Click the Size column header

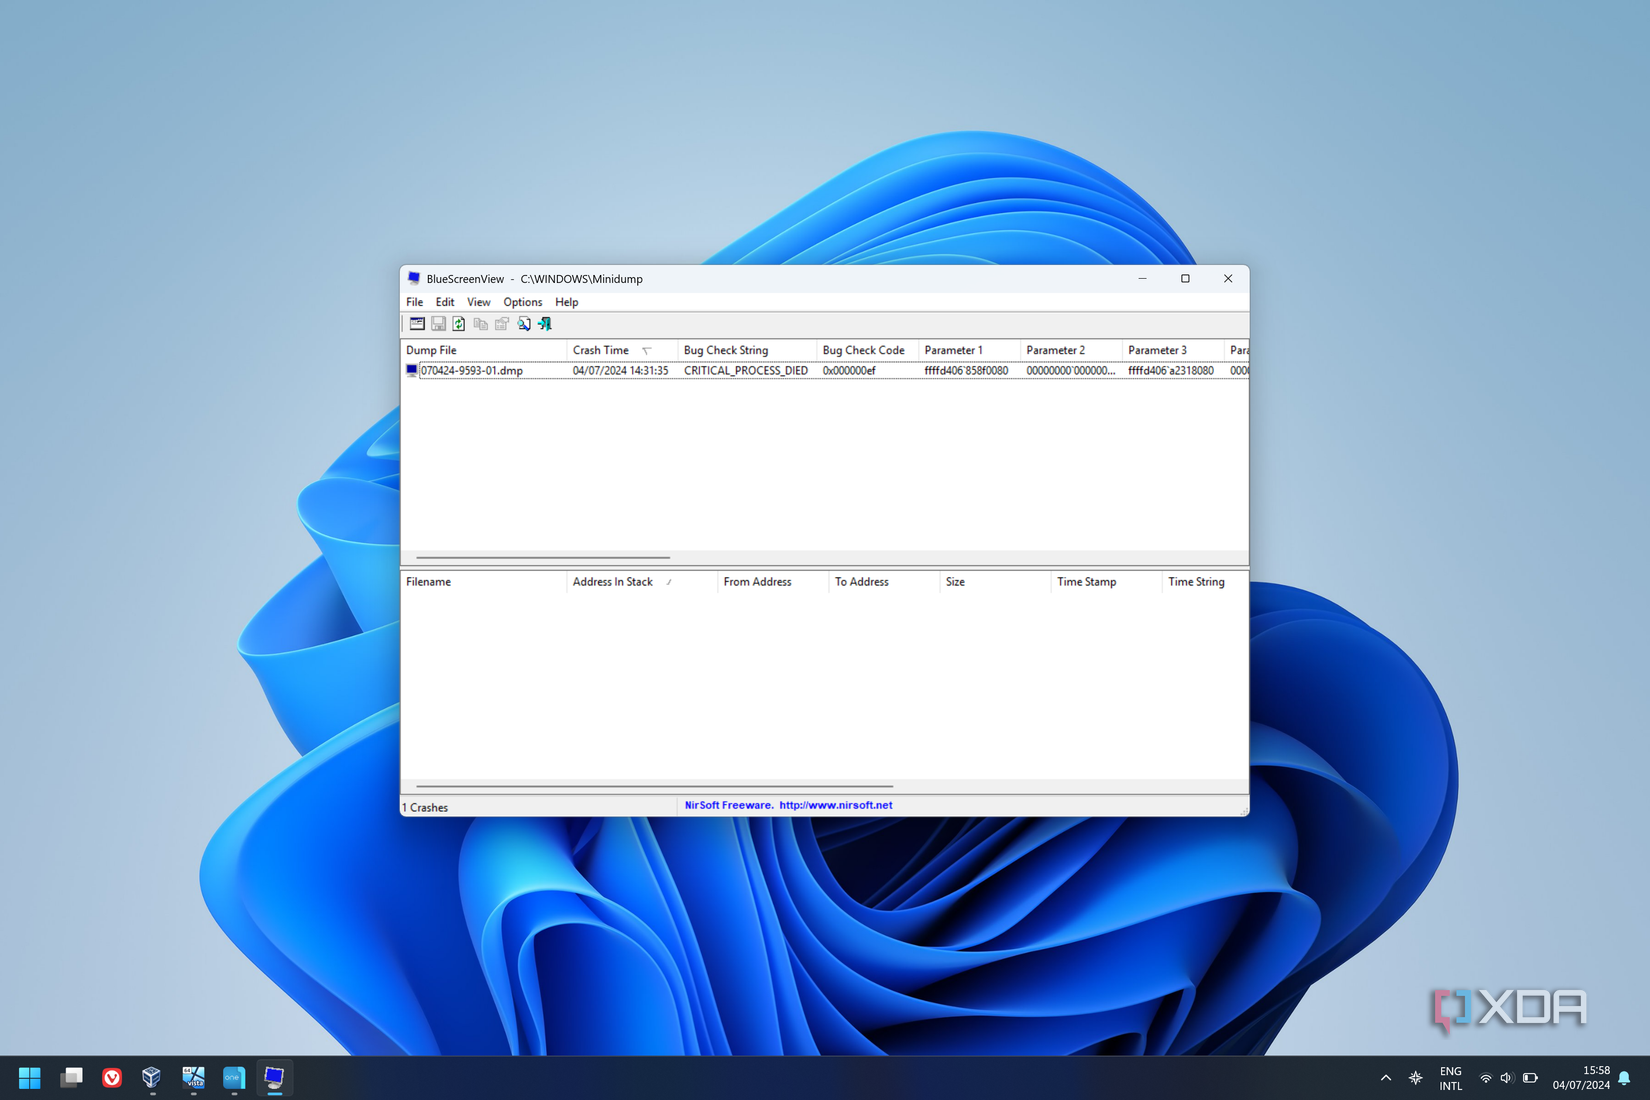(995, 582)
